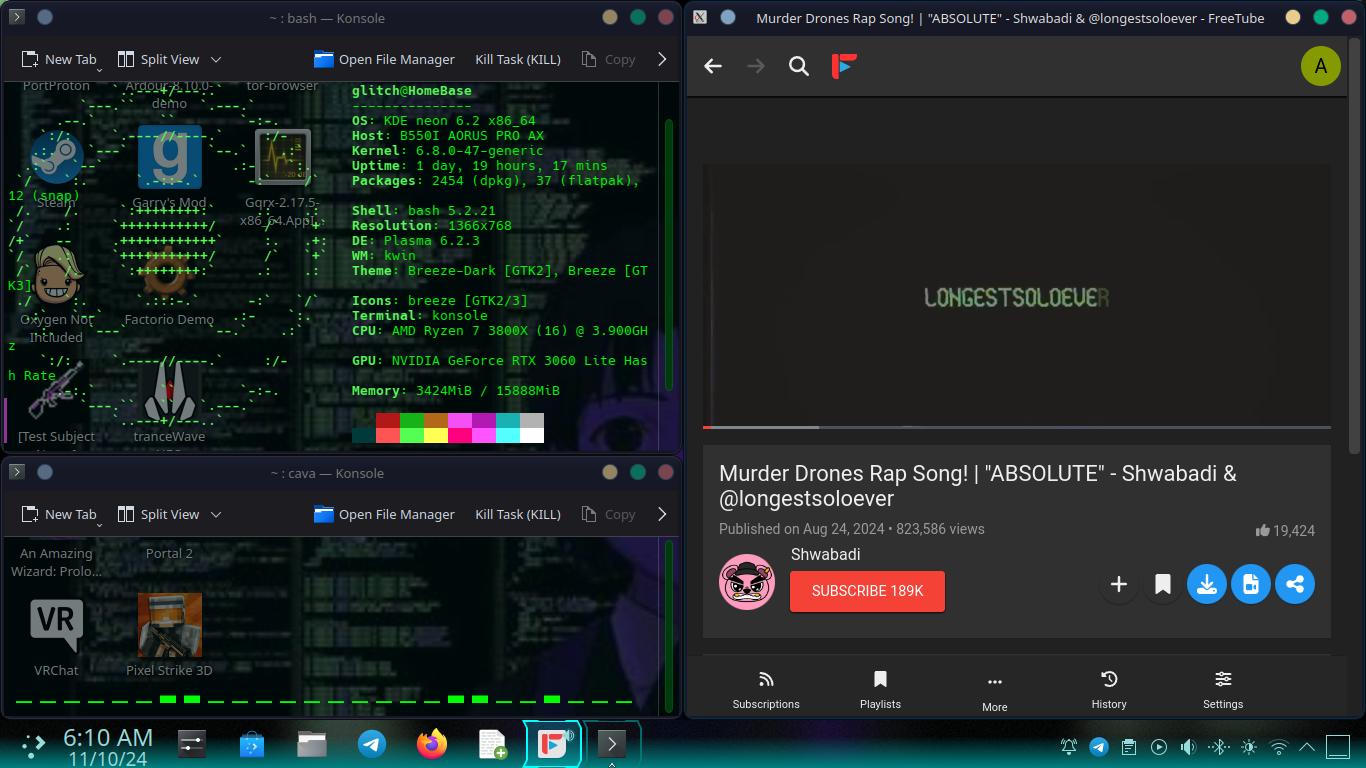Screen dimensions: 1366x768
Task: Open the Telegram tray icon
Action: pyautogui.click(x=1099, y=746)
